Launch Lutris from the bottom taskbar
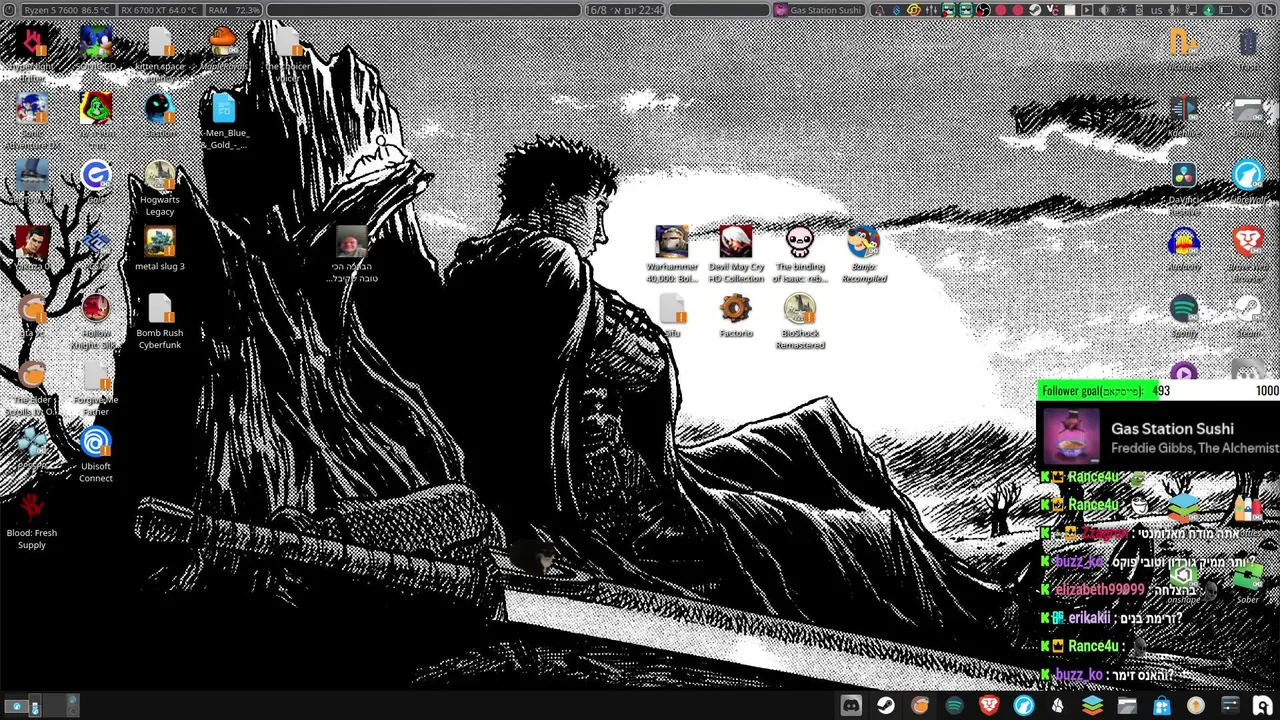This screenshot has width=1280, height=720. pos(920,706)
